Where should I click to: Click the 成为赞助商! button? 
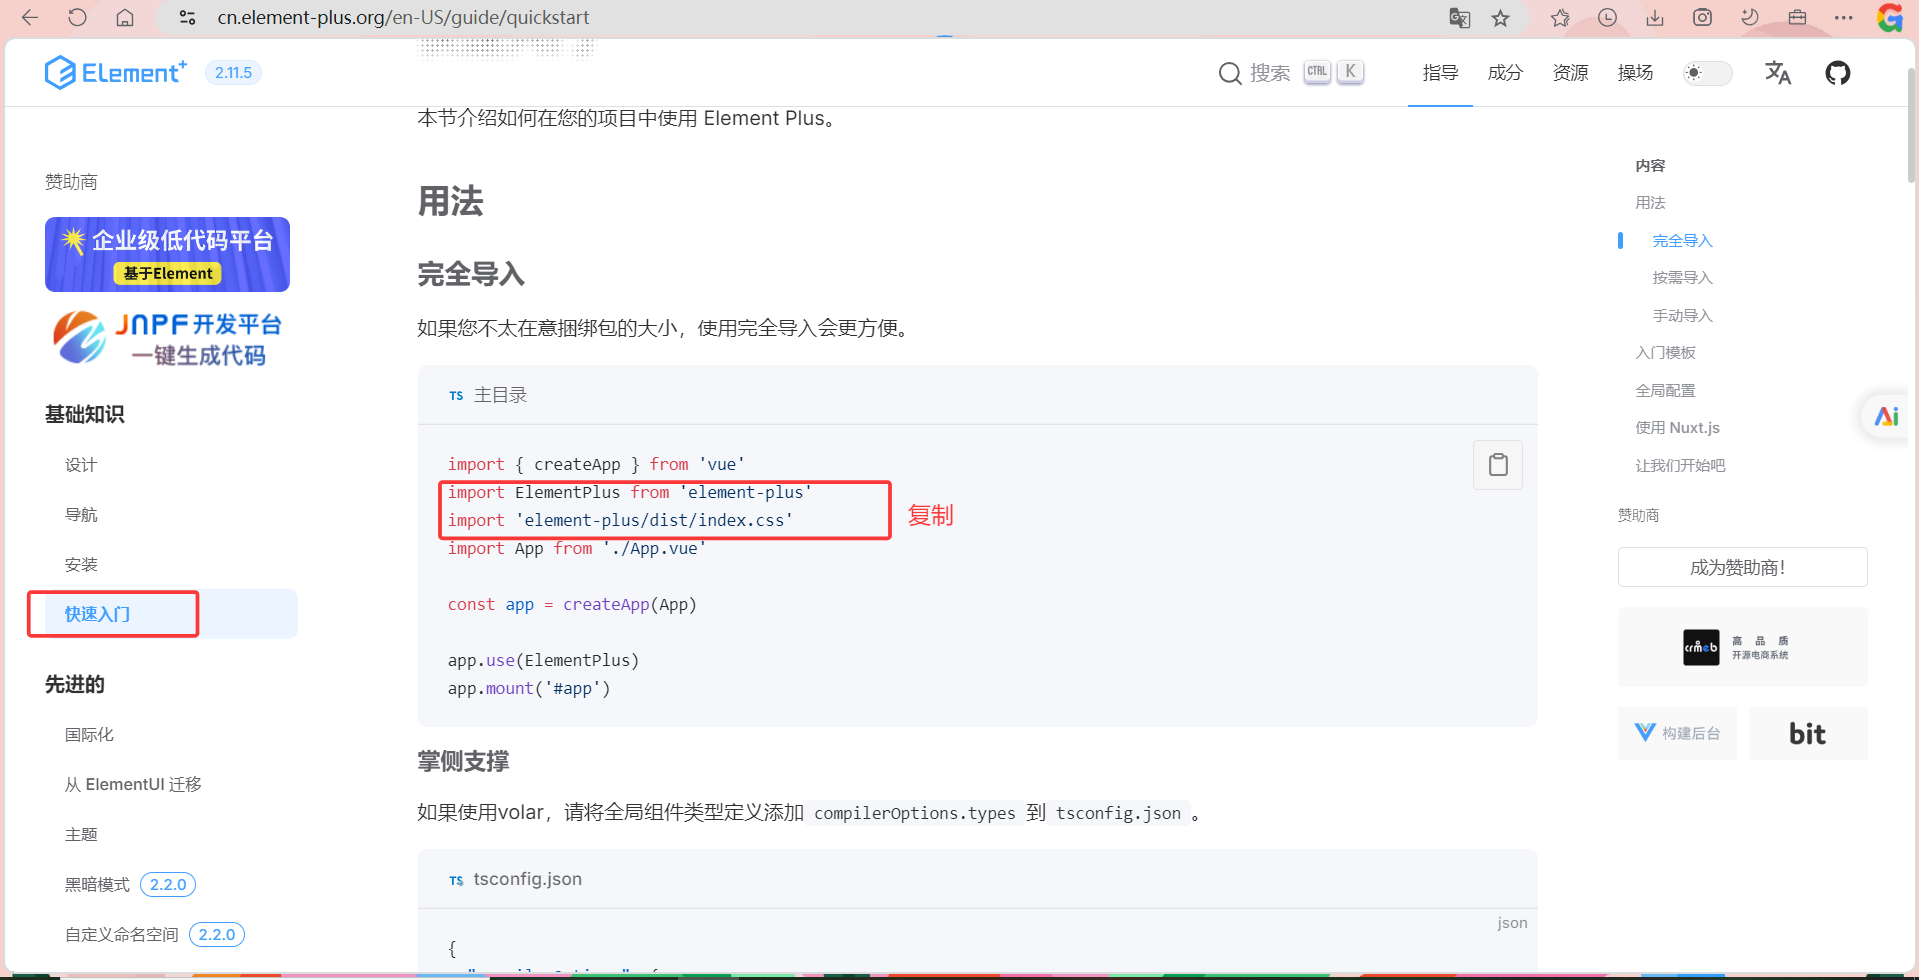(x=1742, y=567)
